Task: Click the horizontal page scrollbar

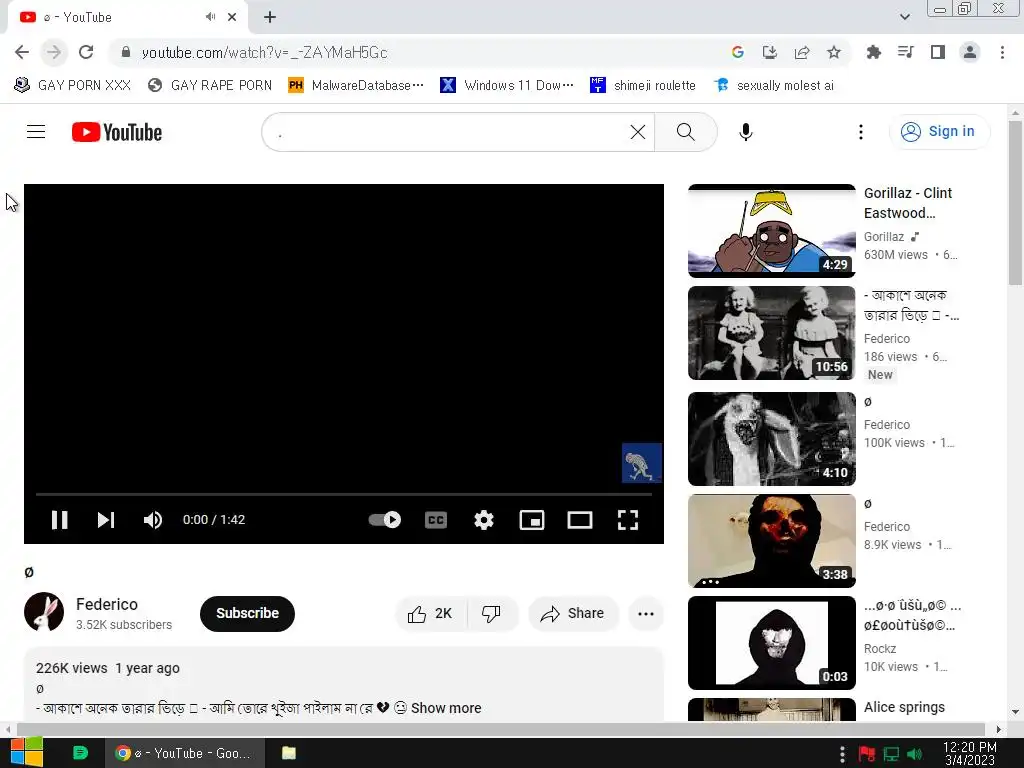Action: tap(500, 729)
